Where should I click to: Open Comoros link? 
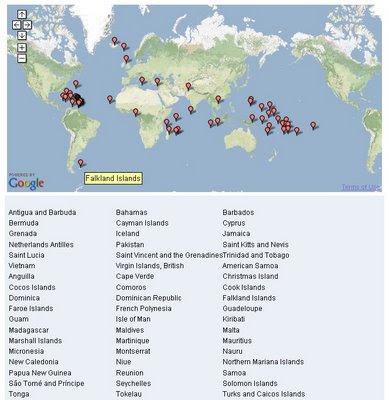click(131, 287)
